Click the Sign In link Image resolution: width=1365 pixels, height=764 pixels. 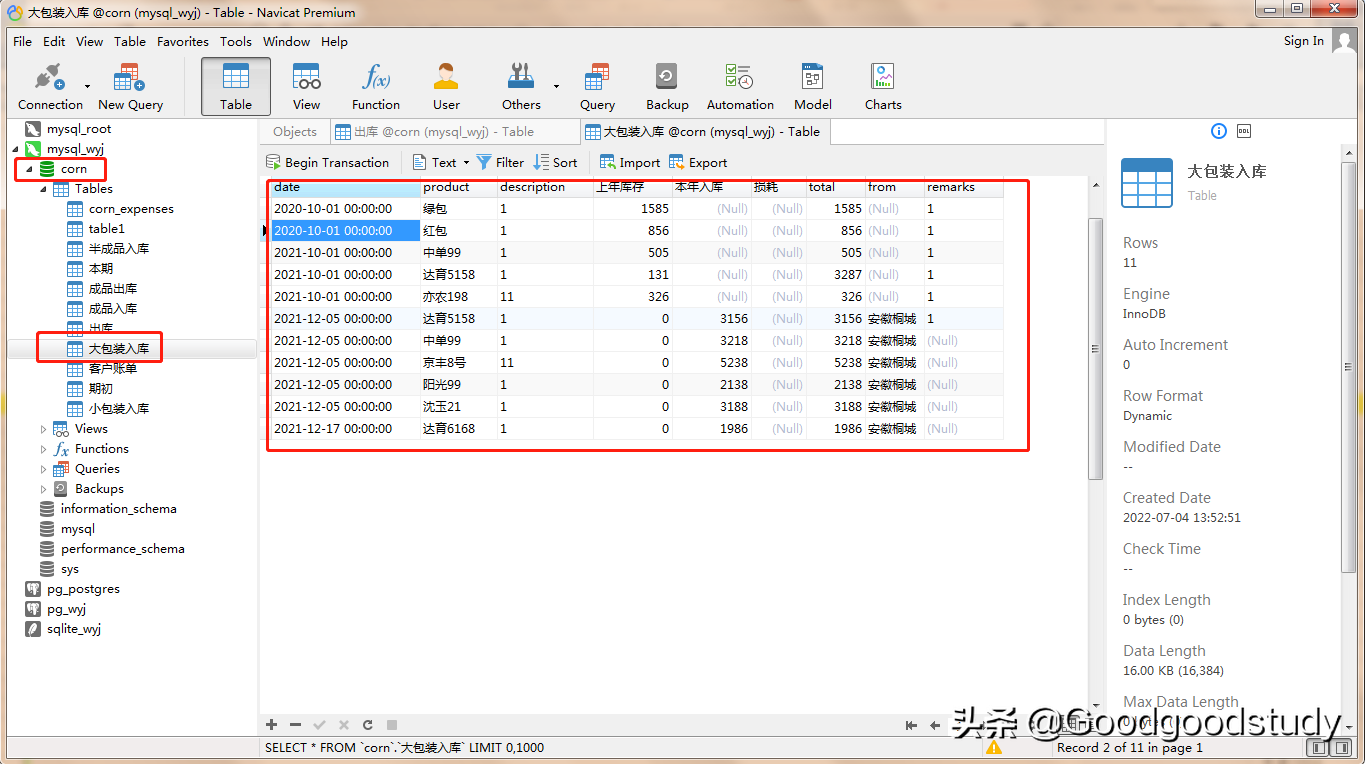1303,41
